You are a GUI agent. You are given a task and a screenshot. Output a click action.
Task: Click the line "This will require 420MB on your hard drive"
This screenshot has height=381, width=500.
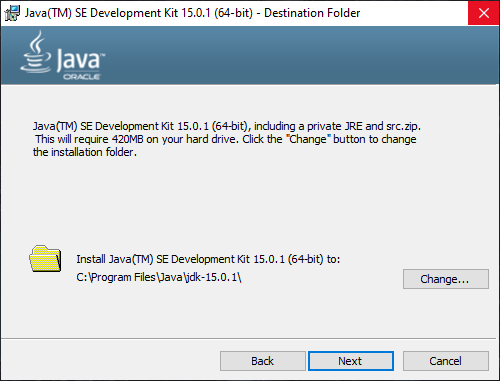[x=137, y=139]
